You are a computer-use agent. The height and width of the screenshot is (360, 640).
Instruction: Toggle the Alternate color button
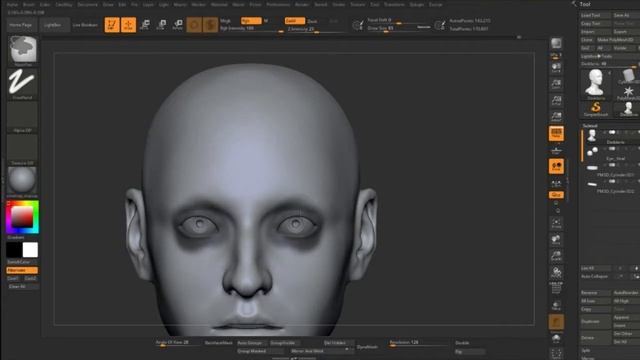pos(22,270)
